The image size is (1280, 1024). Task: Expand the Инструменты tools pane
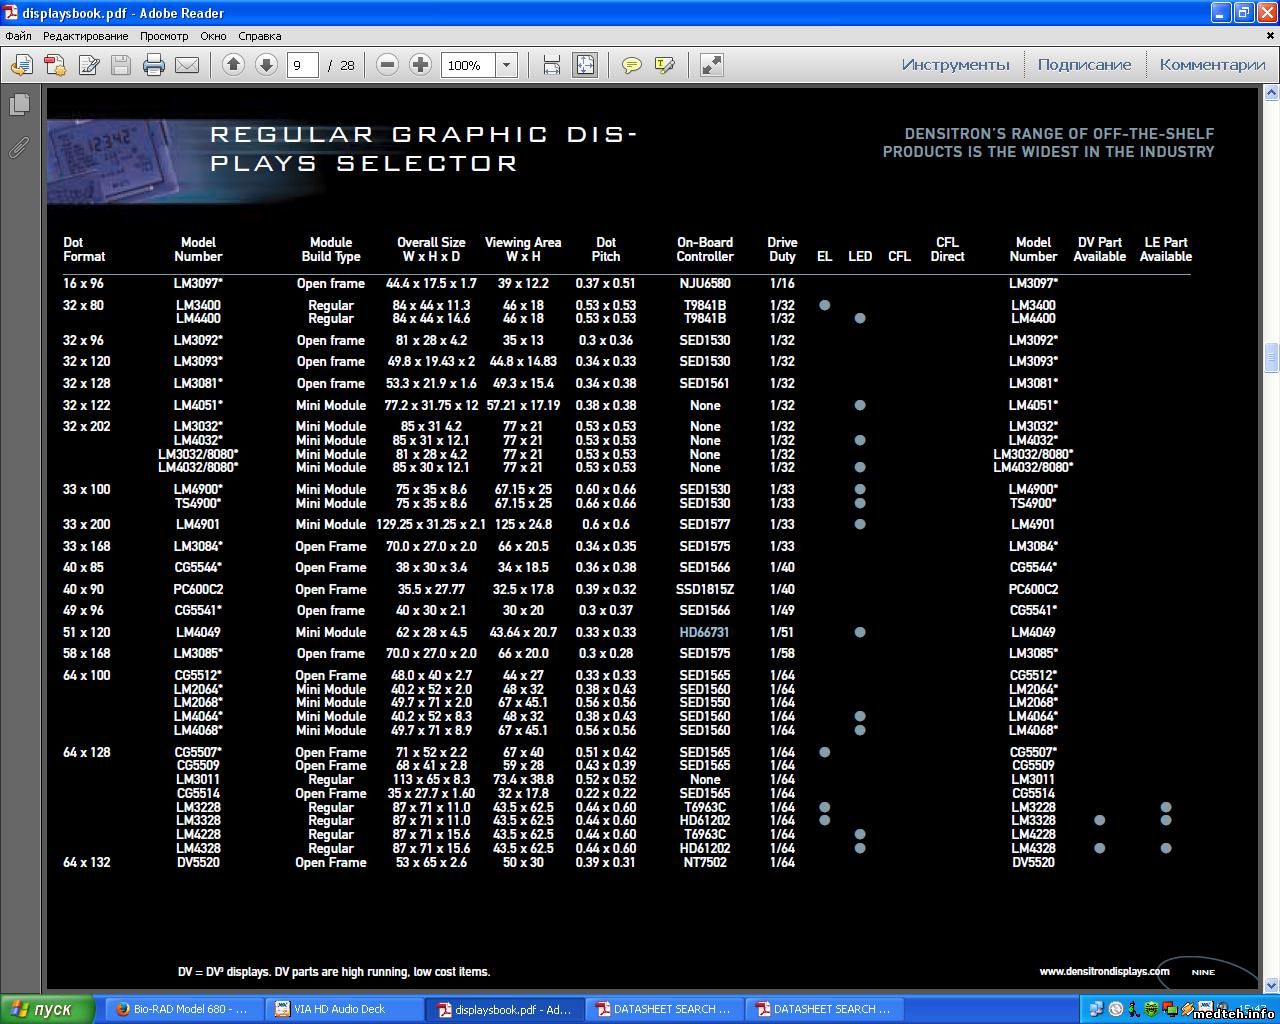click(955, 65)
